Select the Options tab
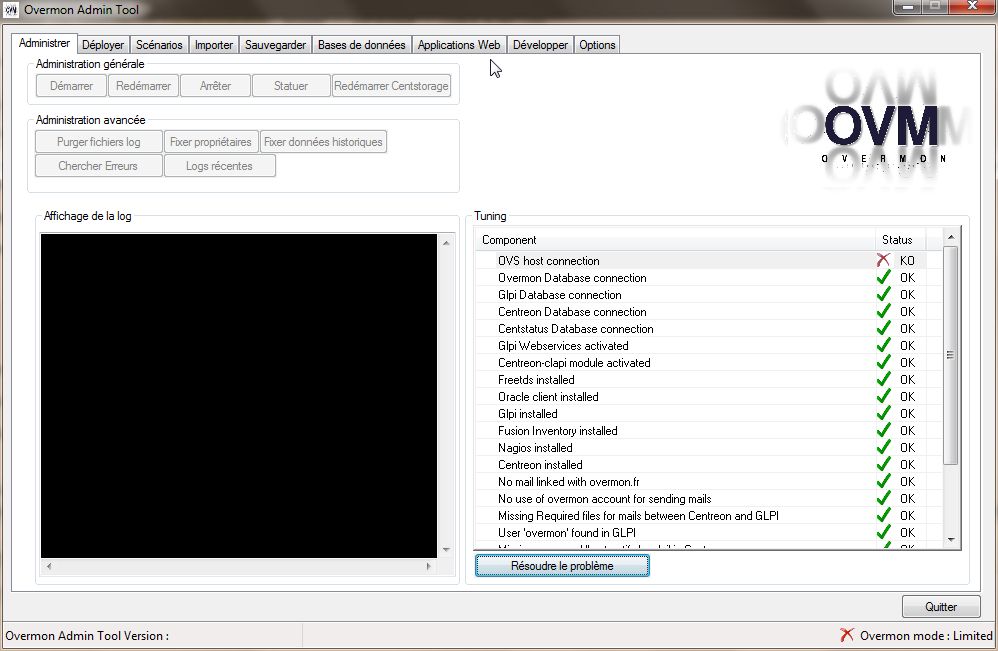 [x=596, y=45]
